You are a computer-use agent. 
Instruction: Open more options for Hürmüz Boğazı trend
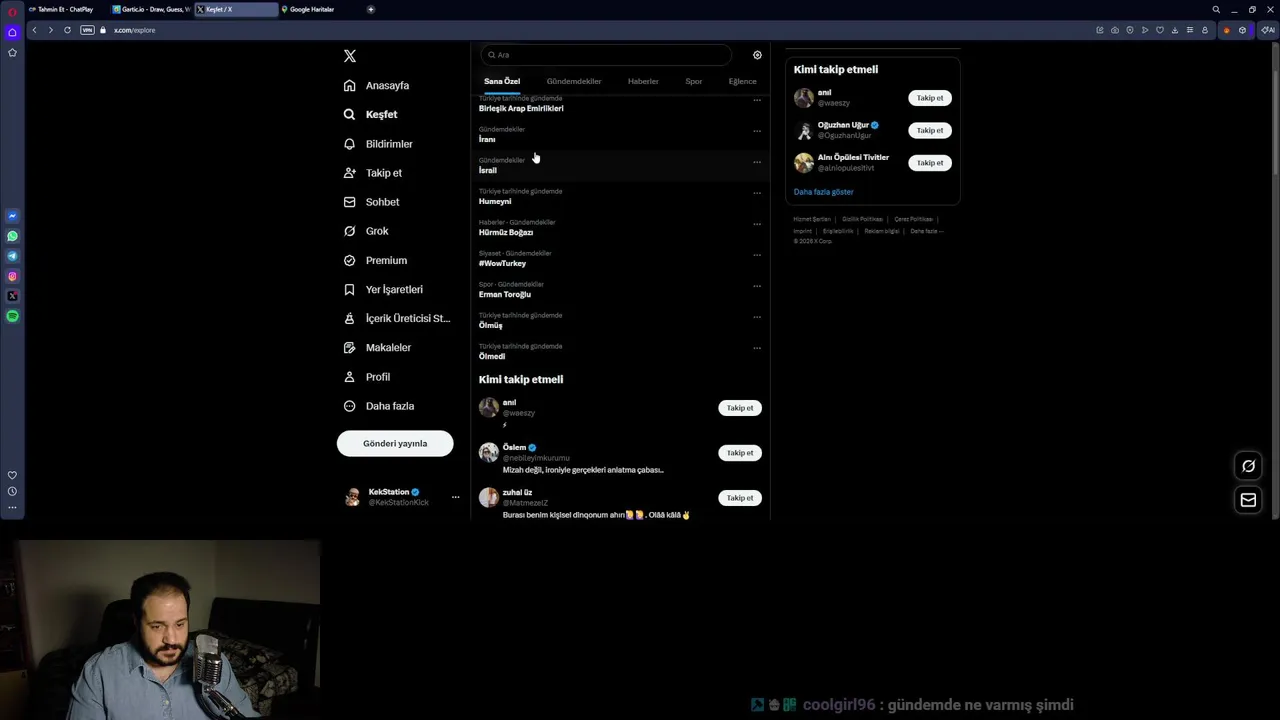pos(757,224)
